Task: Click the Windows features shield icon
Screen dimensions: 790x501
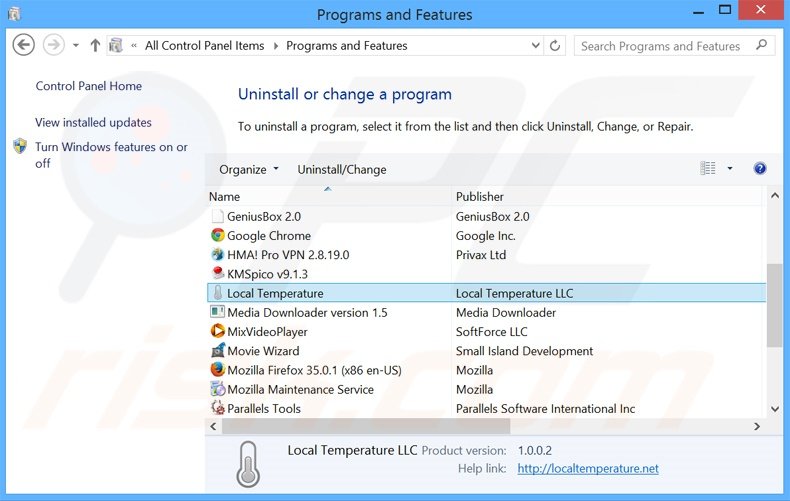Action: coord(20,147)
